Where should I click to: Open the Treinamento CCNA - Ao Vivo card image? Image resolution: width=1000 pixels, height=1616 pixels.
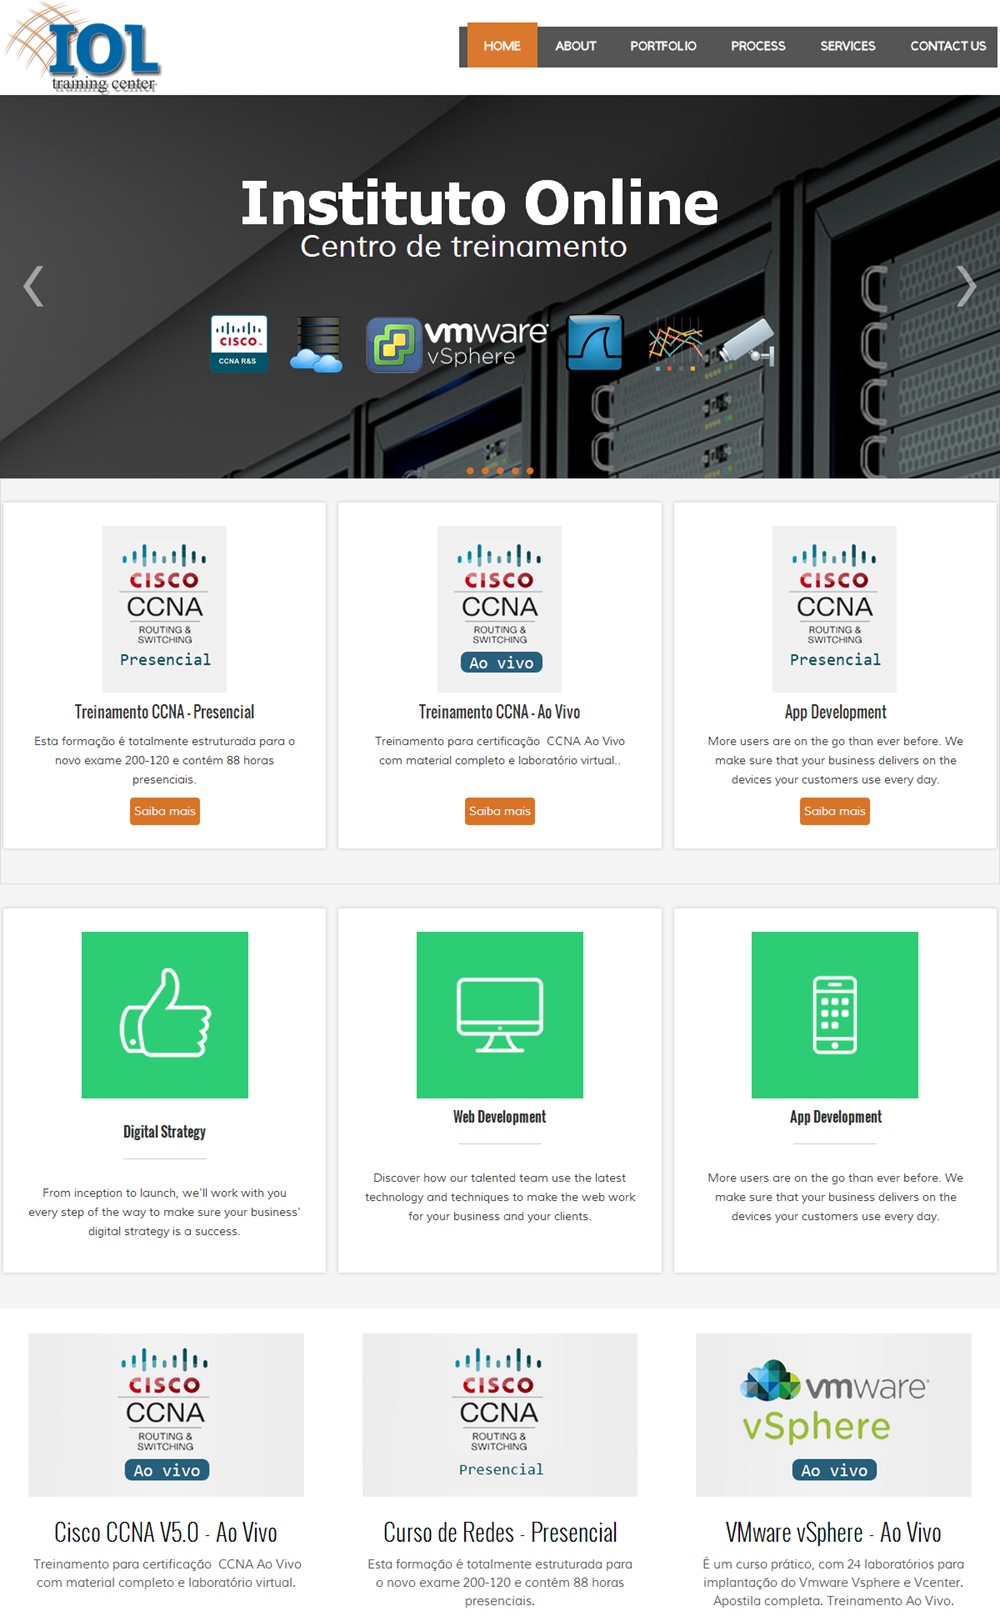500,609
